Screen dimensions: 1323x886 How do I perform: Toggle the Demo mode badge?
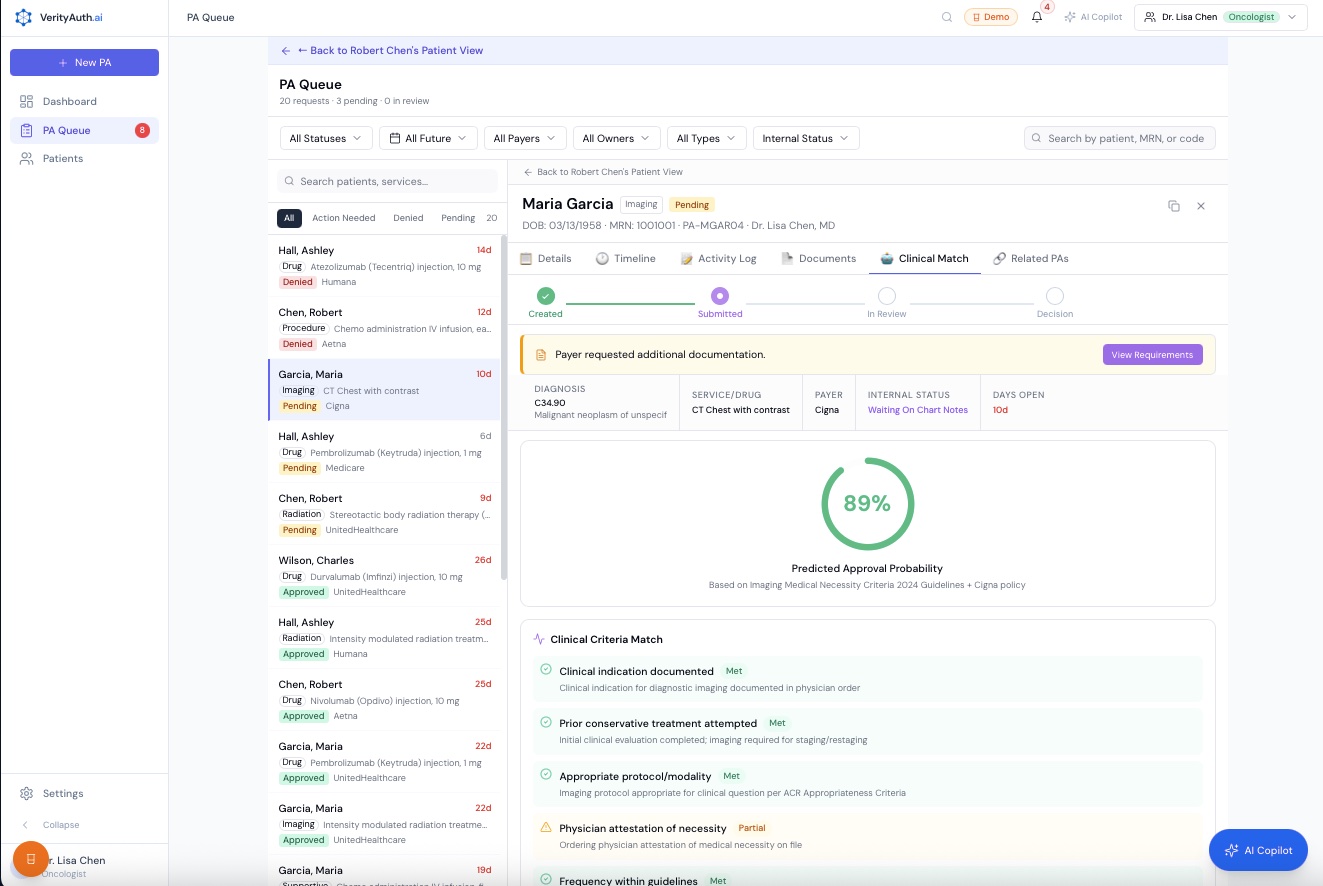990,17
